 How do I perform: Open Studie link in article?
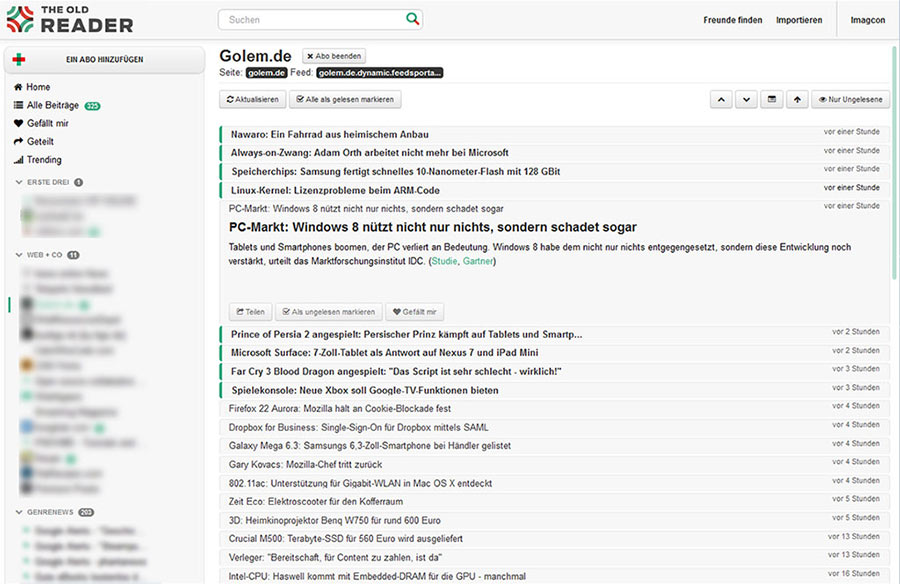point(444,261)
